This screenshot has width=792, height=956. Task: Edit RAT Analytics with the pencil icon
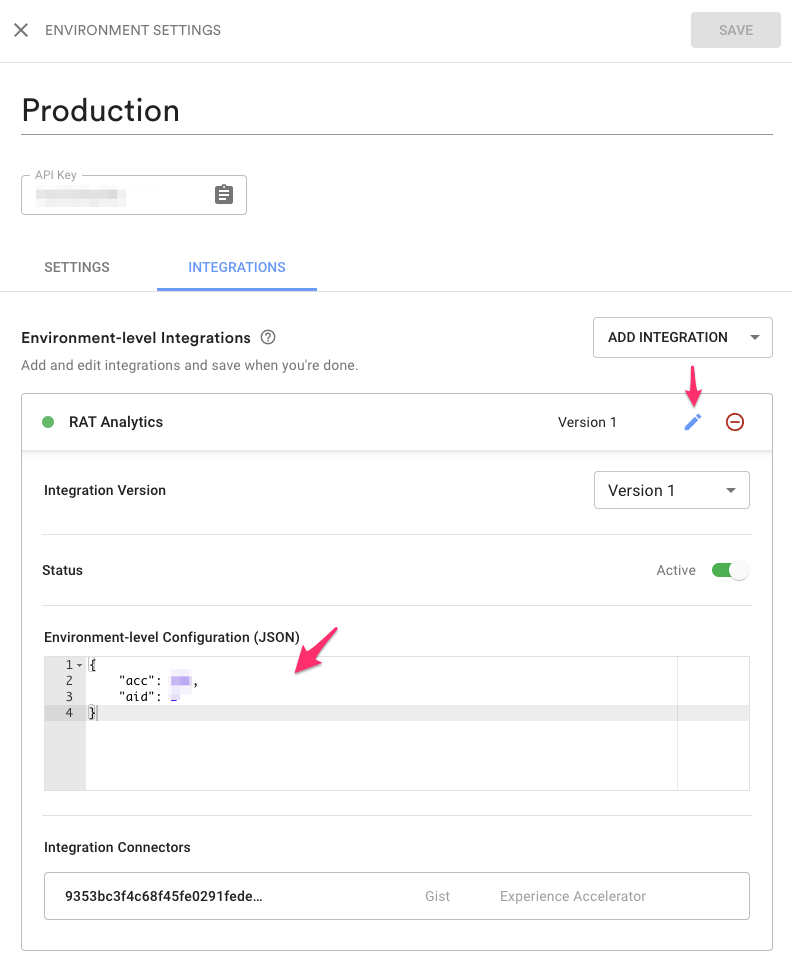click(693, 422)
